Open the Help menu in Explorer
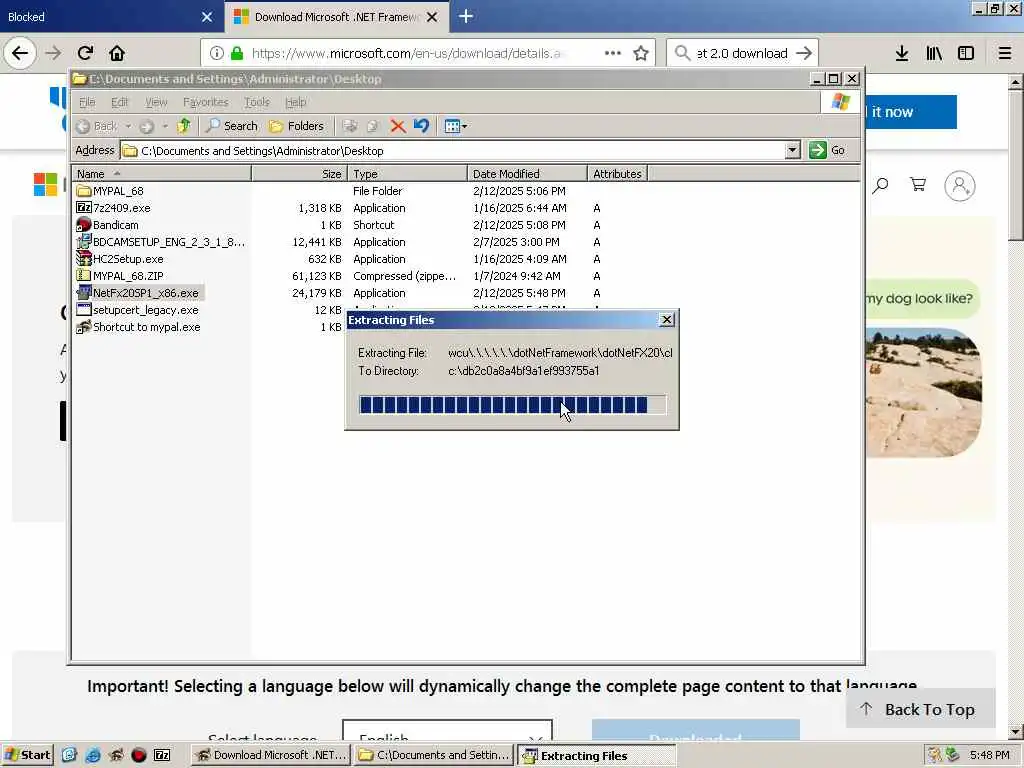Viewport: 1024px width, 768px height. pyautogui.click(x=296, y=102)
